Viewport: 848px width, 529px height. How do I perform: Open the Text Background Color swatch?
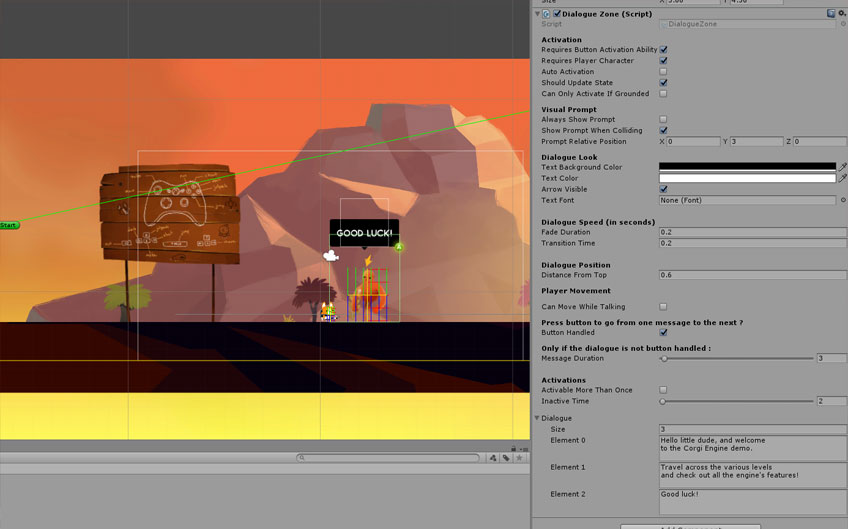pyautogui.click(x=747, y=167)
